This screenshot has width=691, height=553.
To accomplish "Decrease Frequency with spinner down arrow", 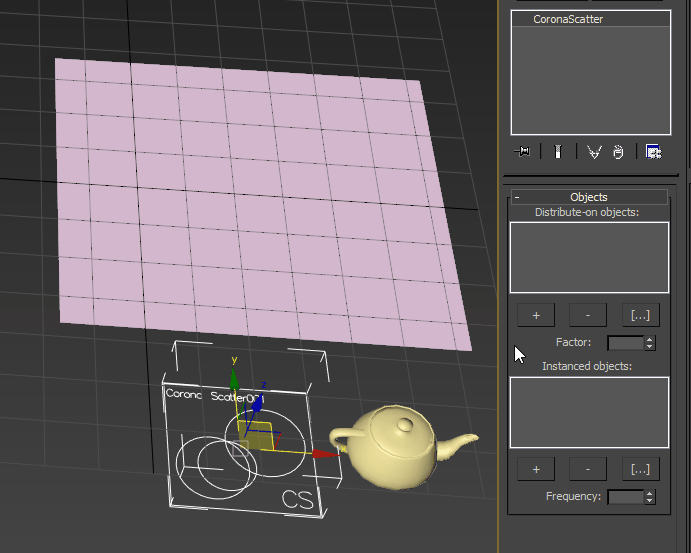I will tap(650, 501).
